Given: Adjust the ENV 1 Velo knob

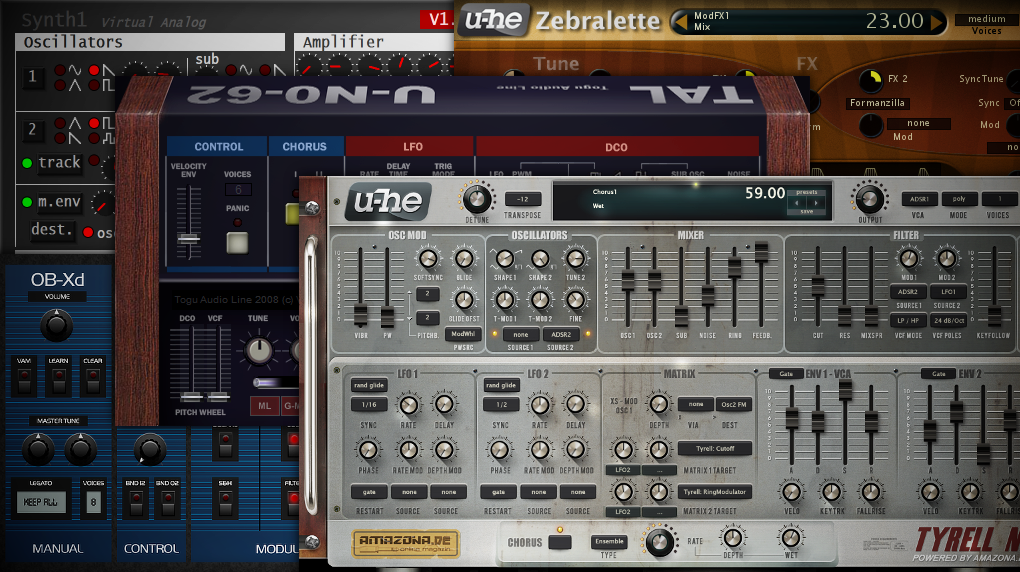Looking at the screenshot, I should [792, 492].
